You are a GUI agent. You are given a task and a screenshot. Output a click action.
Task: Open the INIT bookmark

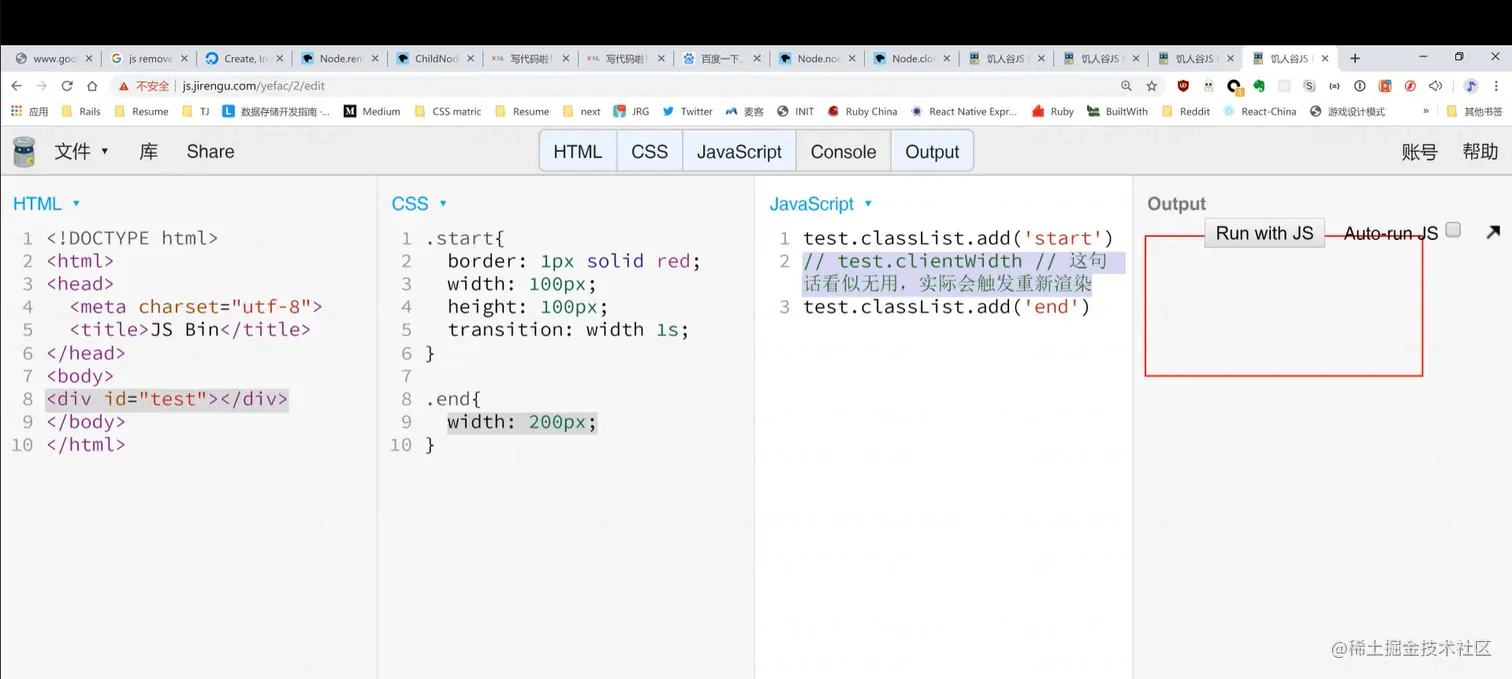click(x=795, y=112)
